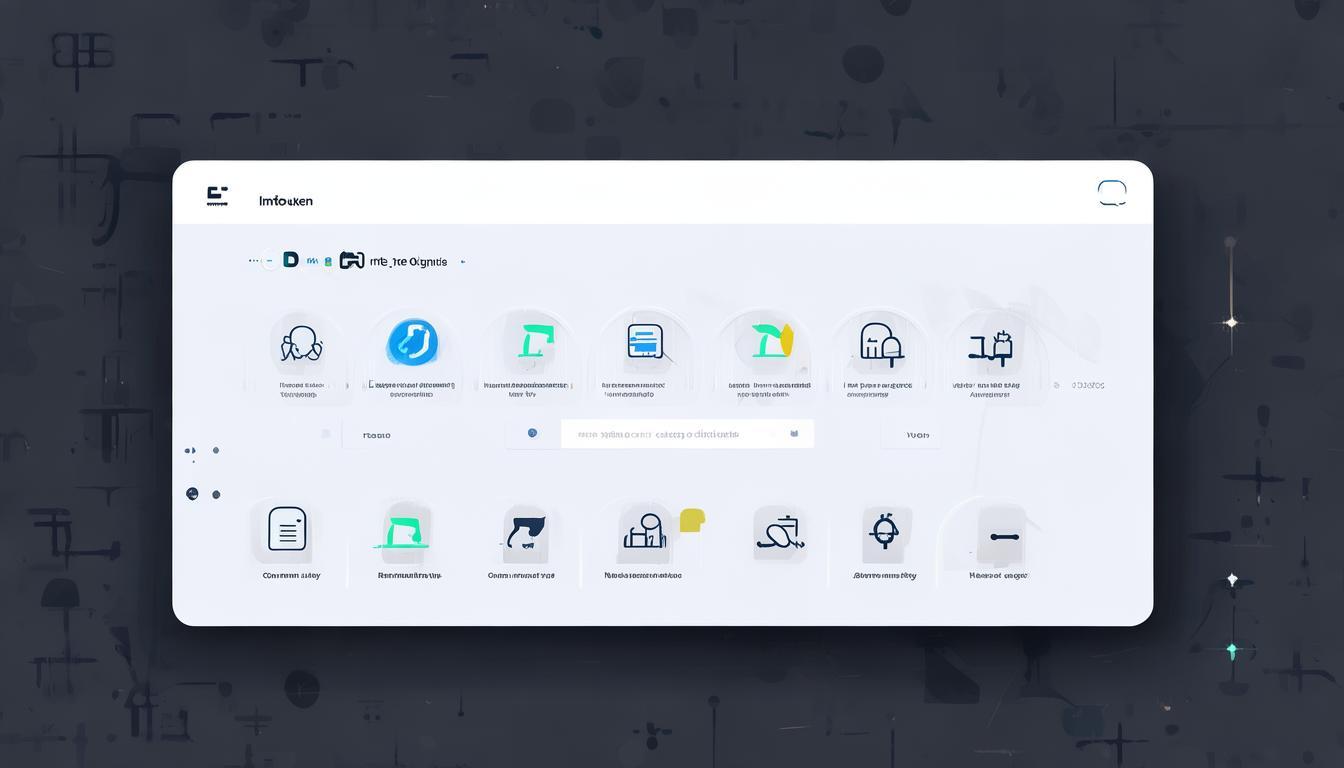Click the blue dot beside the search field
The image size is (1344, 768).
[532, 433]
